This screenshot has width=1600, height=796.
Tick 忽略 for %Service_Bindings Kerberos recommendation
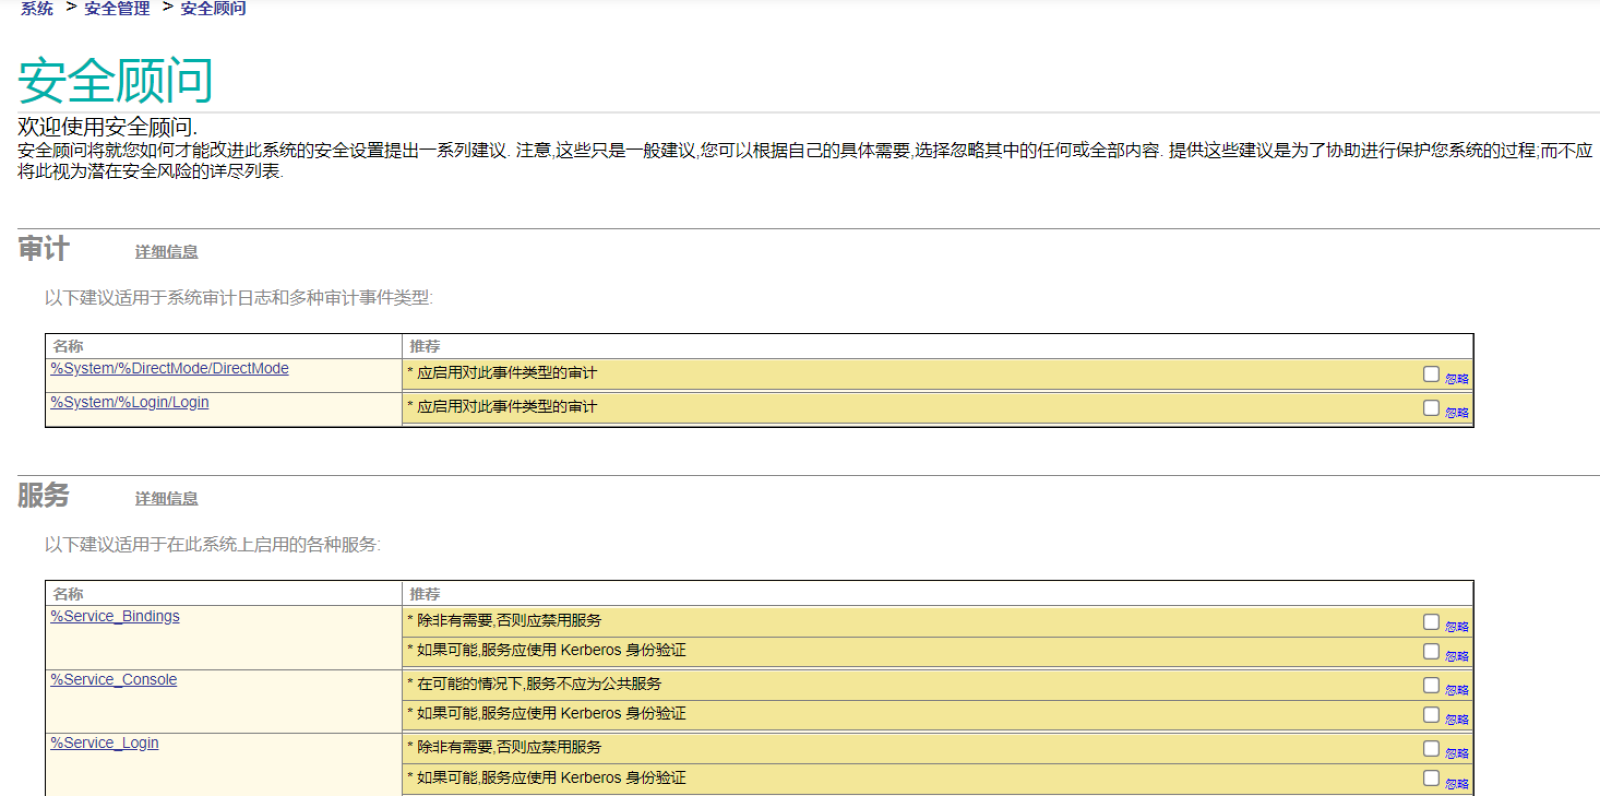coord(1431,652)
